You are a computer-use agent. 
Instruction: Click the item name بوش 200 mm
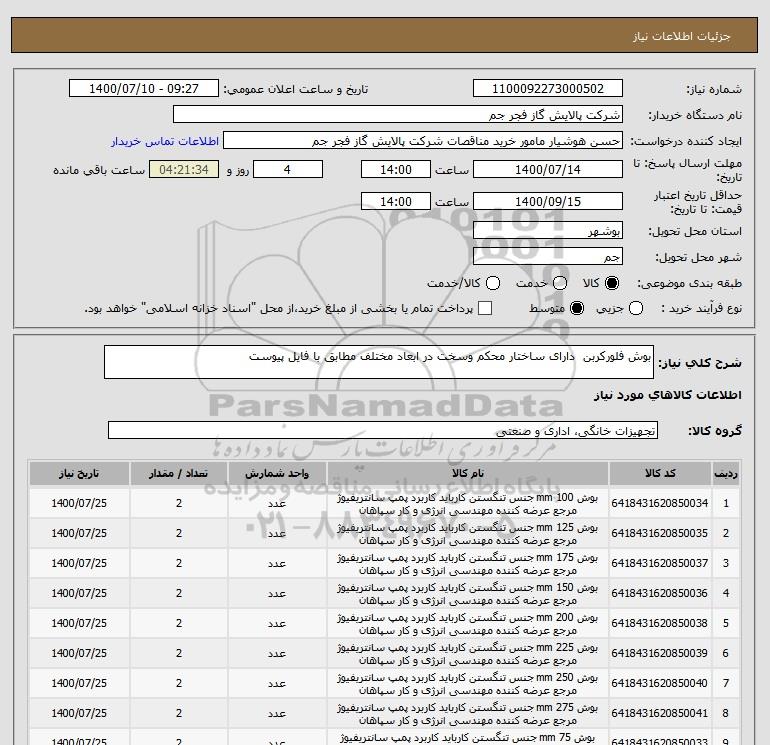tap(468, 624)
